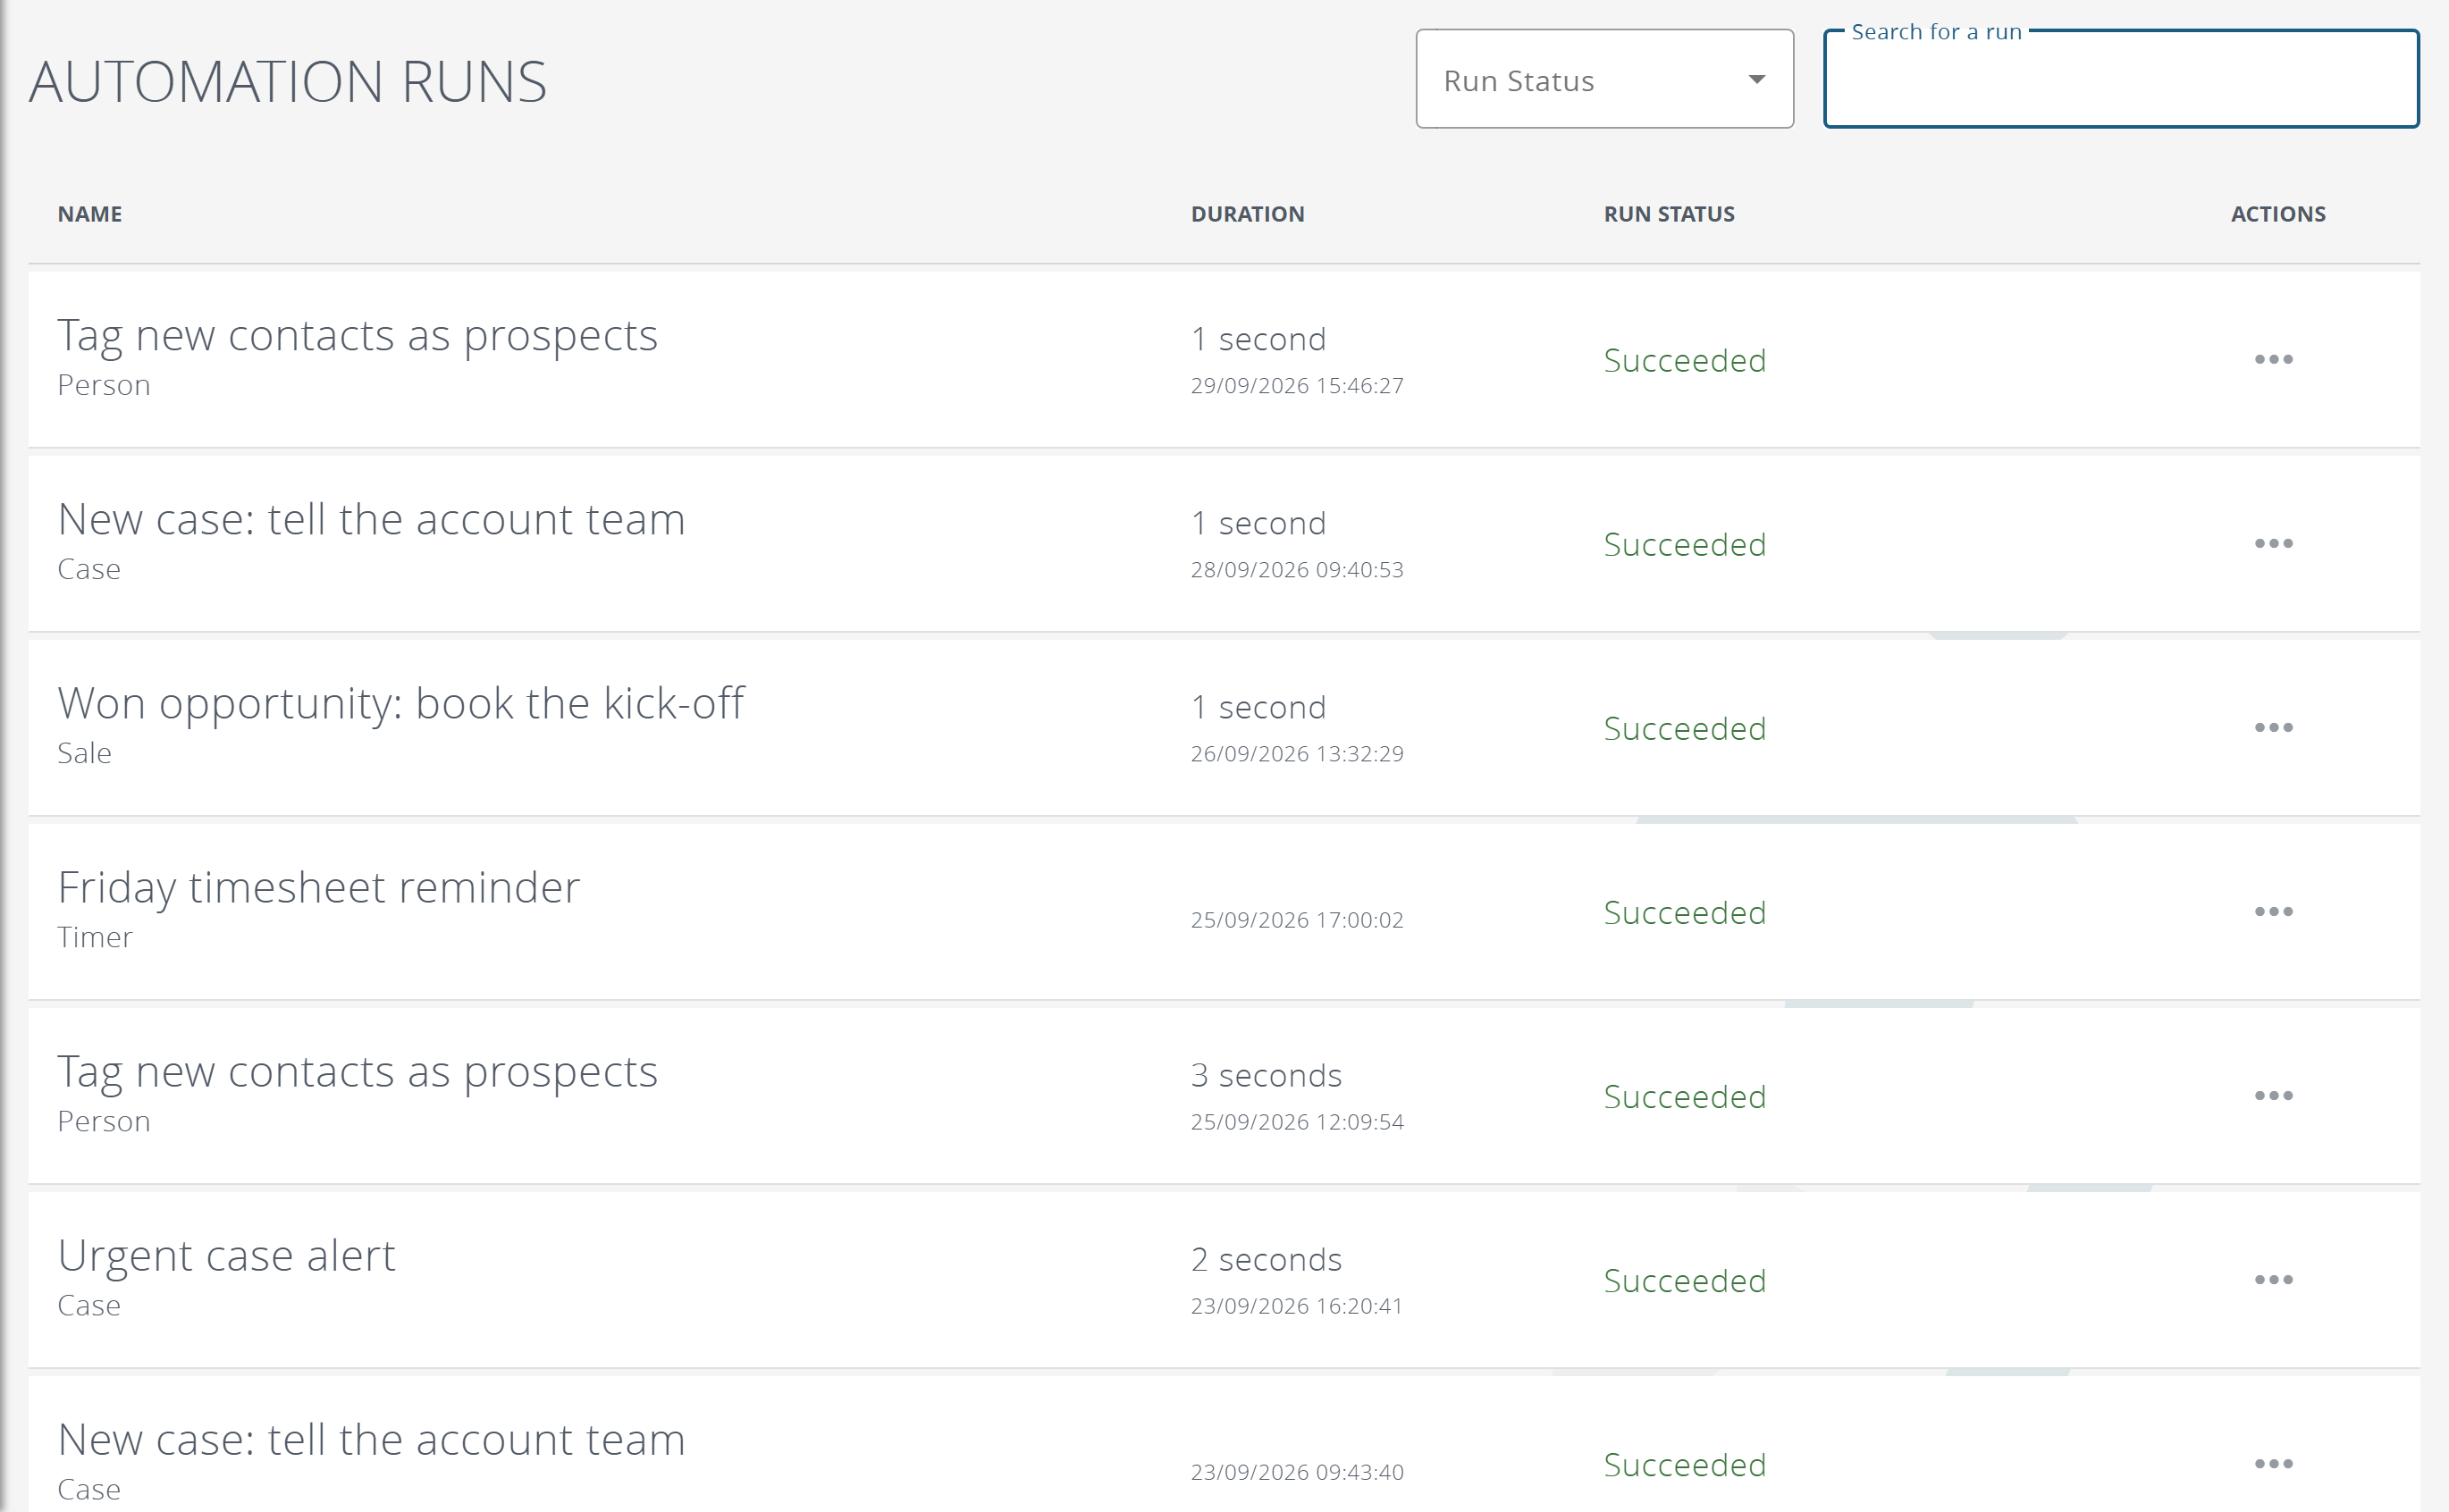Viewport: 2449px width, 1512px height.
Task: Click Succeeded status of Friday timesheet reminder
Action: pyautogui.click(x=1685, y=912)
